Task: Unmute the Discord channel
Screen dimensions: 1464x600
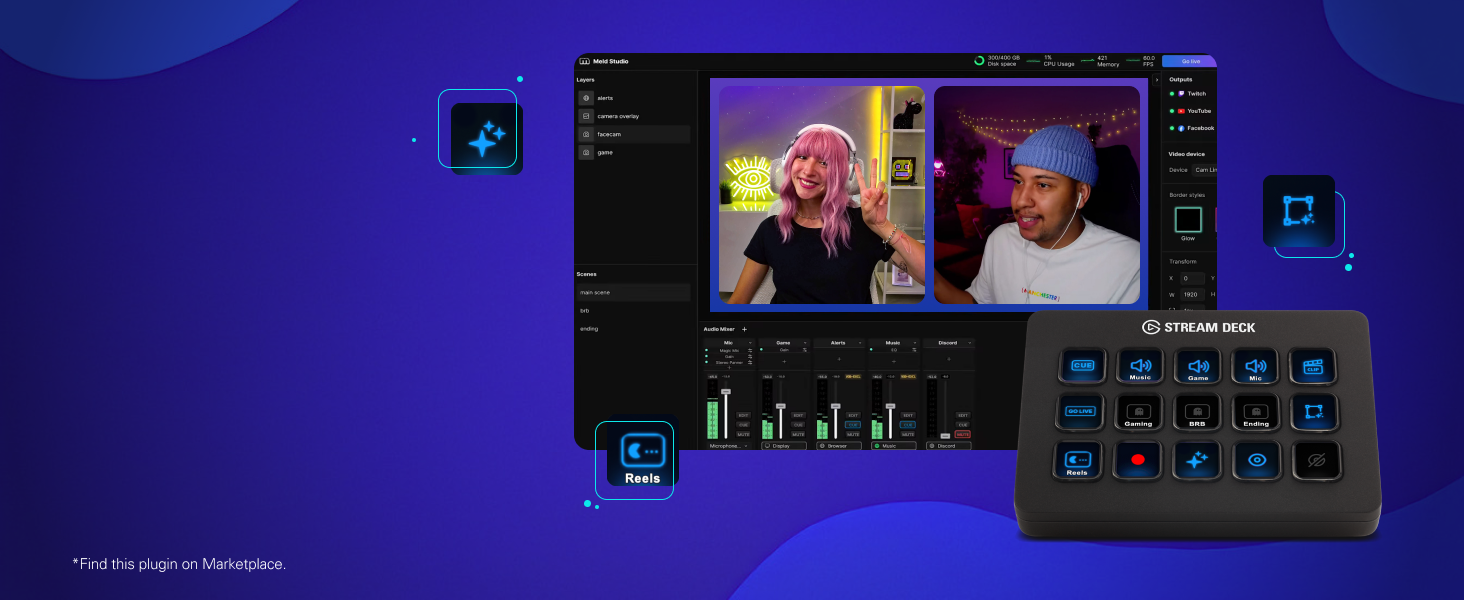Action: [962, 434]
